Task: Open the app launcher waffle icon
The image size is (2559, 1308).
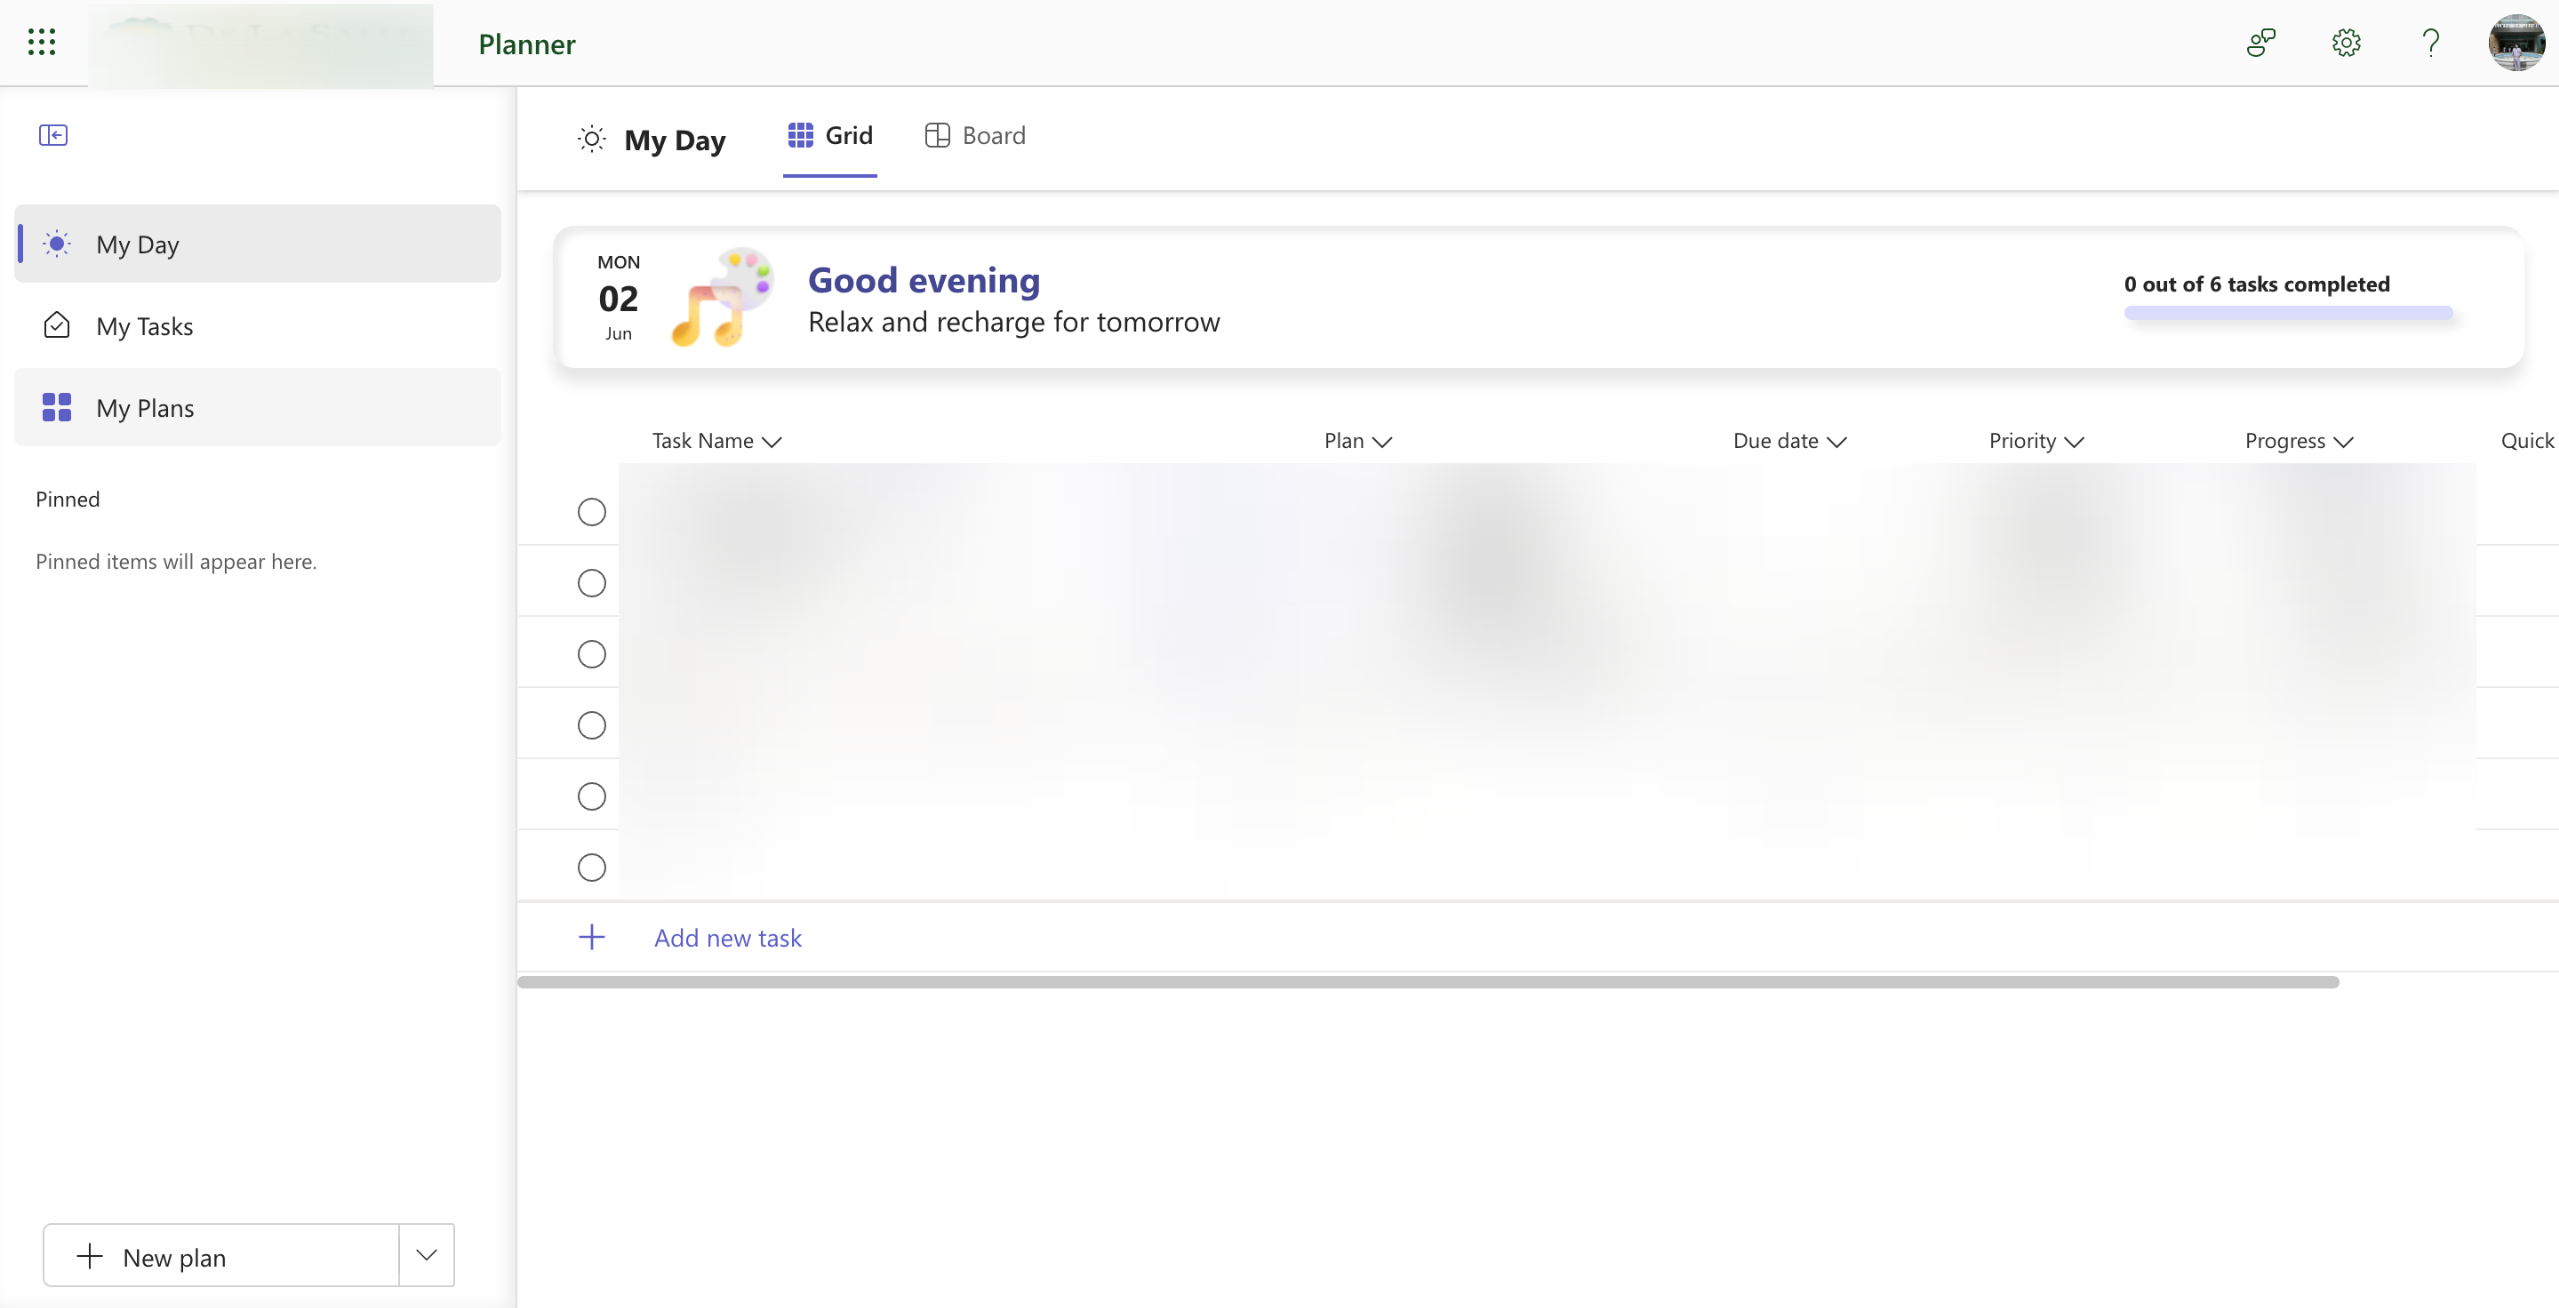Action: (41, 42)
